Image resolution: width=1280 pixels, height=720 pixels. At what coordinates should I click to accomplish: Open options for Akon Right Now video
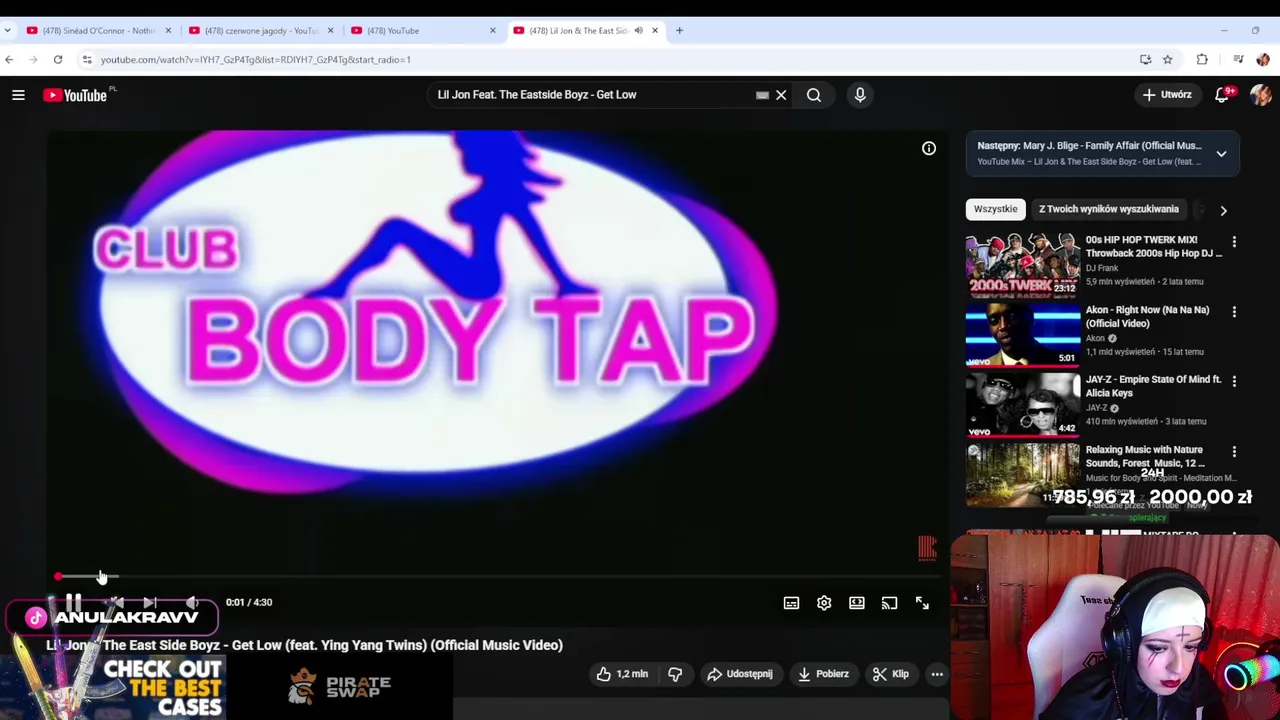tap(1234, 312)
